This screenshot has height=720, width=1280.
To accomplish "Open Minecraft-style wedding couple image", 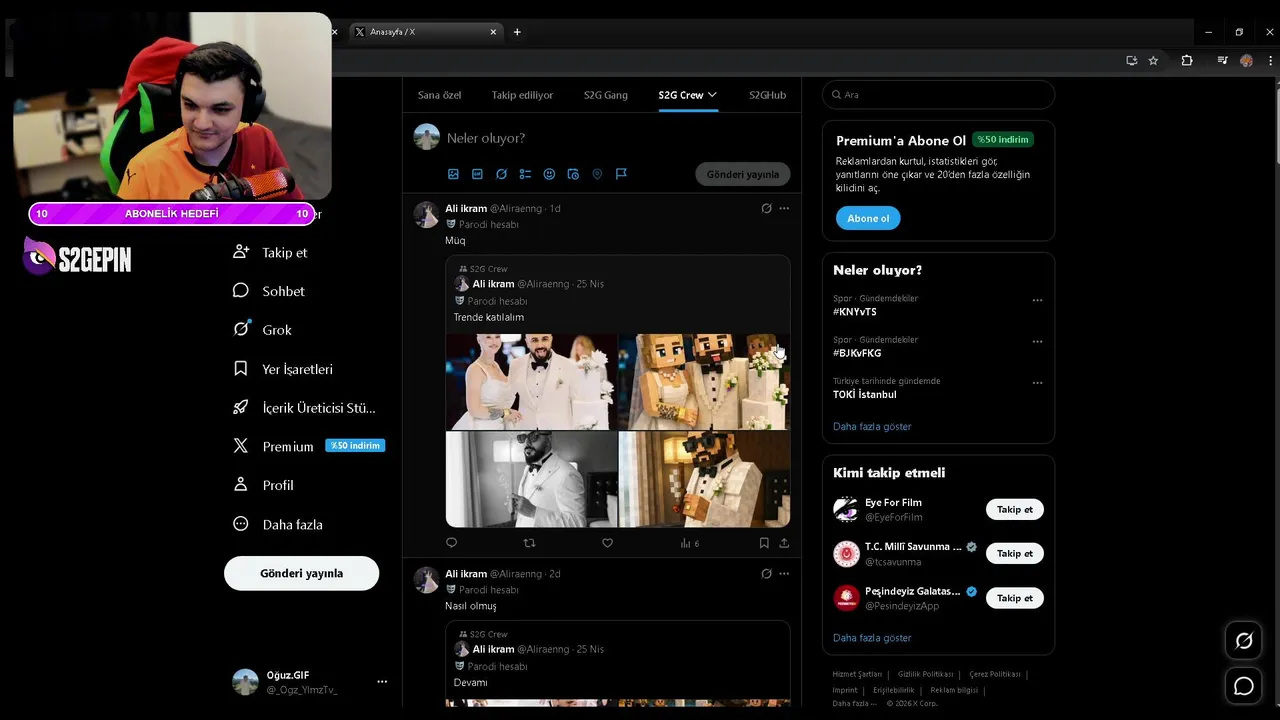I will click(x=704, y=382).
